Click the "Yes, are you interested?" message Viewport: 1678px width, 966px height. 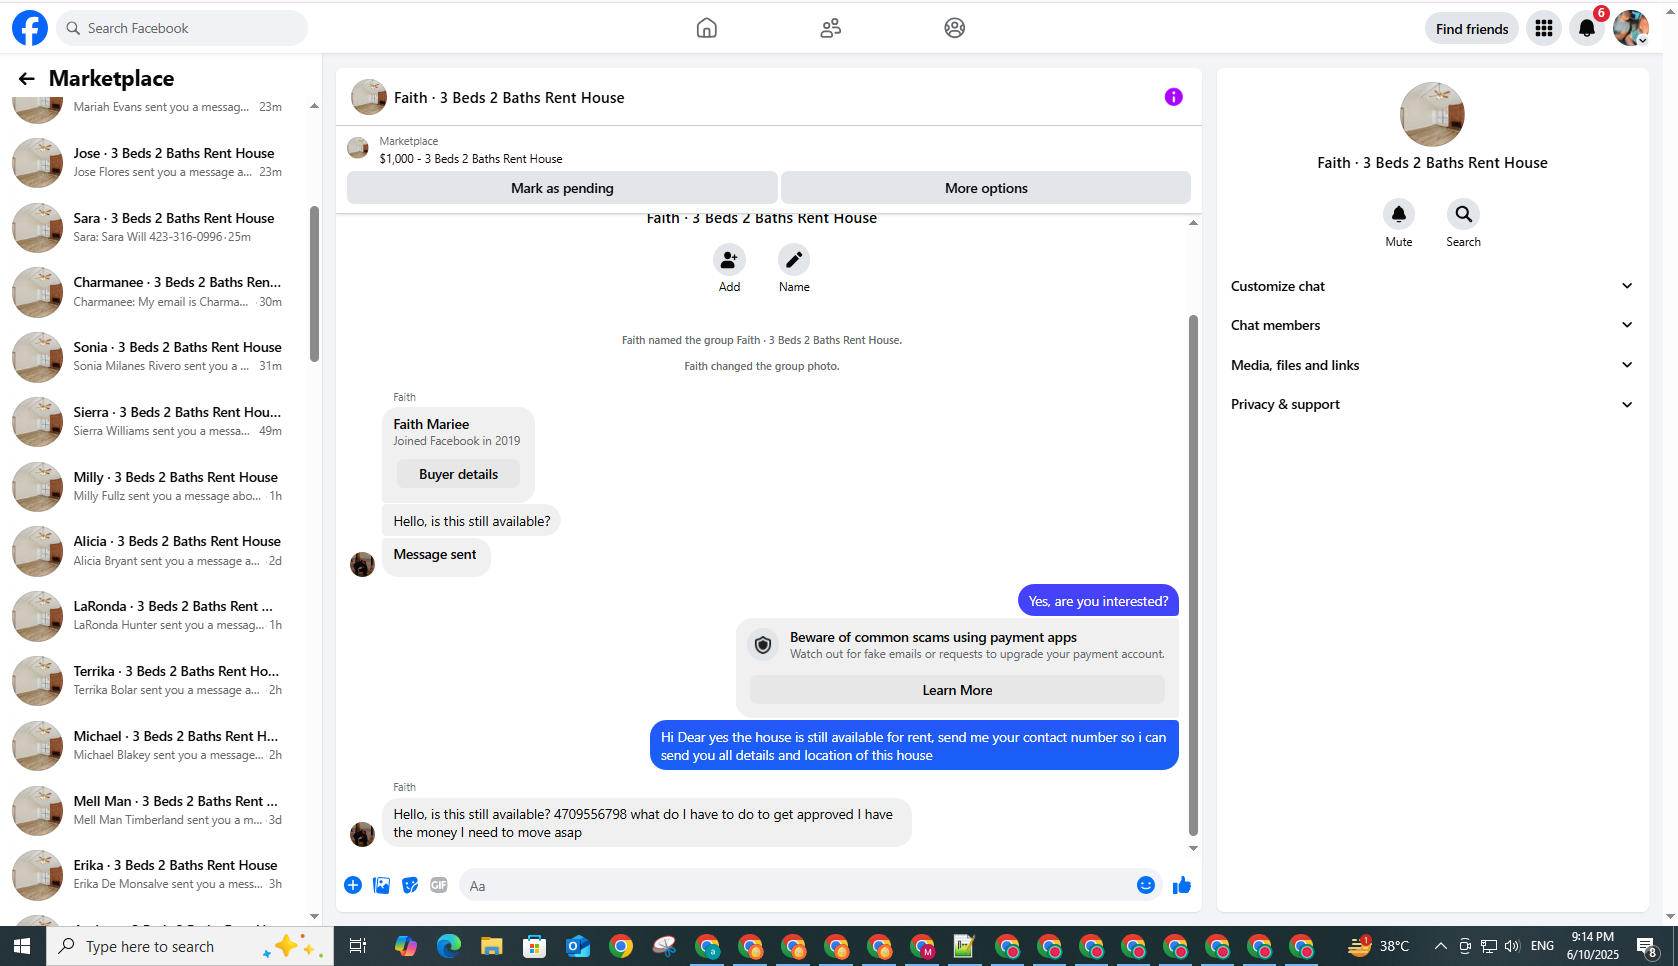pyautogui.click(x=1098, y=601)
